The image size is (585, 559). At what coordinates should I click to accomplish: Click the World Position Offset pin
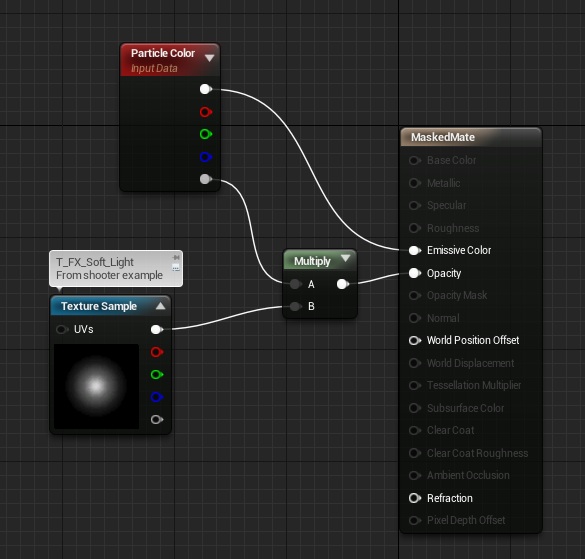(x=415, y=340)
